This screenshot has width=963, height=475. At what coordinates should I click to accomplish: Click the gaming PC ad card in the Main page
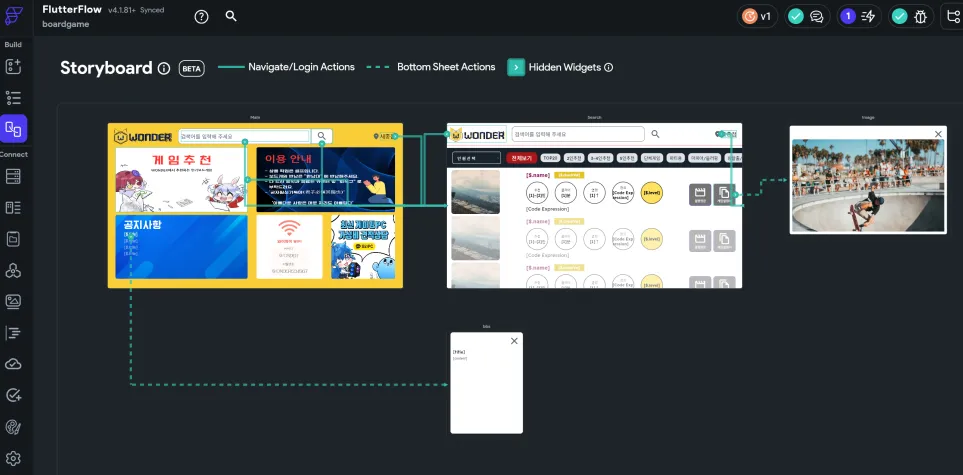click(x=363, y=246)
